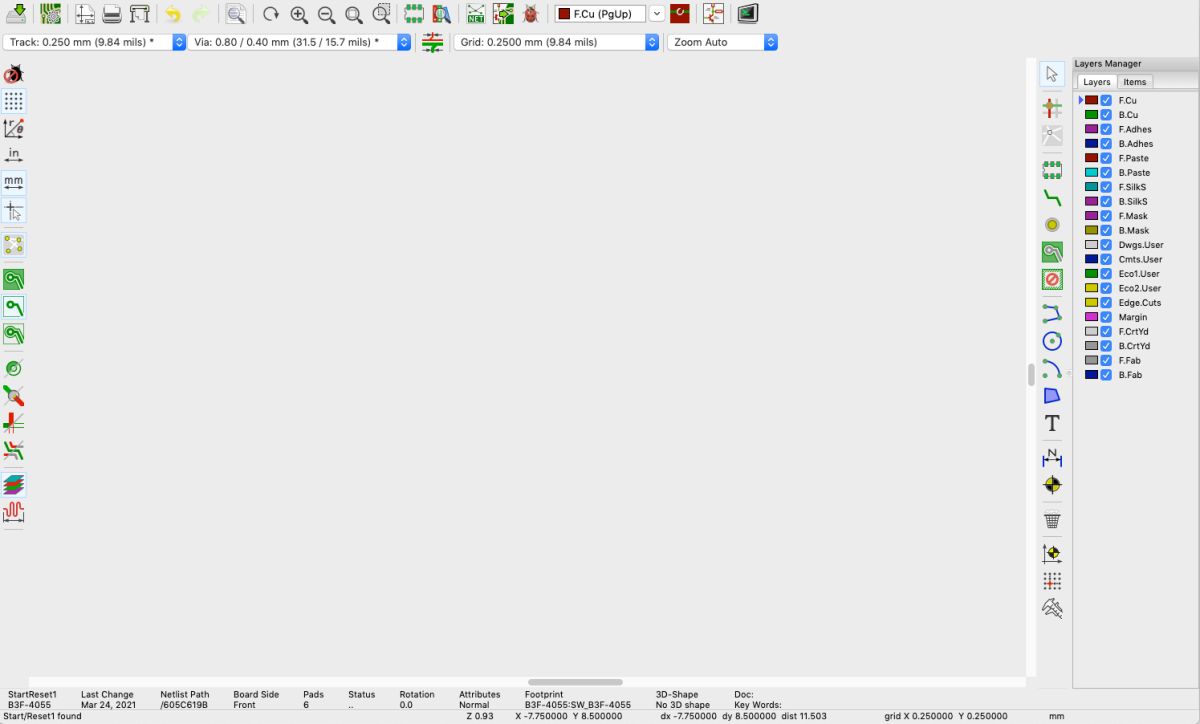Select the Route tracks tool
Image resolution: width=1200 pixels, height=724 pixels.
[x=1052, y=197]
